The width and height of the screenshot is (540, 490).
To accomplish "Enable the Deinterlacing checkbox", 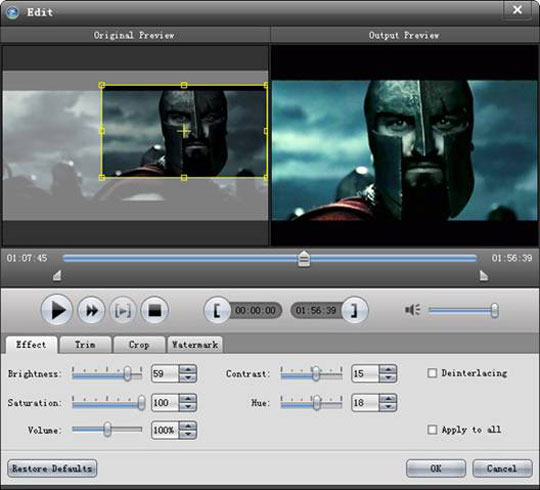I will (432, 373).
